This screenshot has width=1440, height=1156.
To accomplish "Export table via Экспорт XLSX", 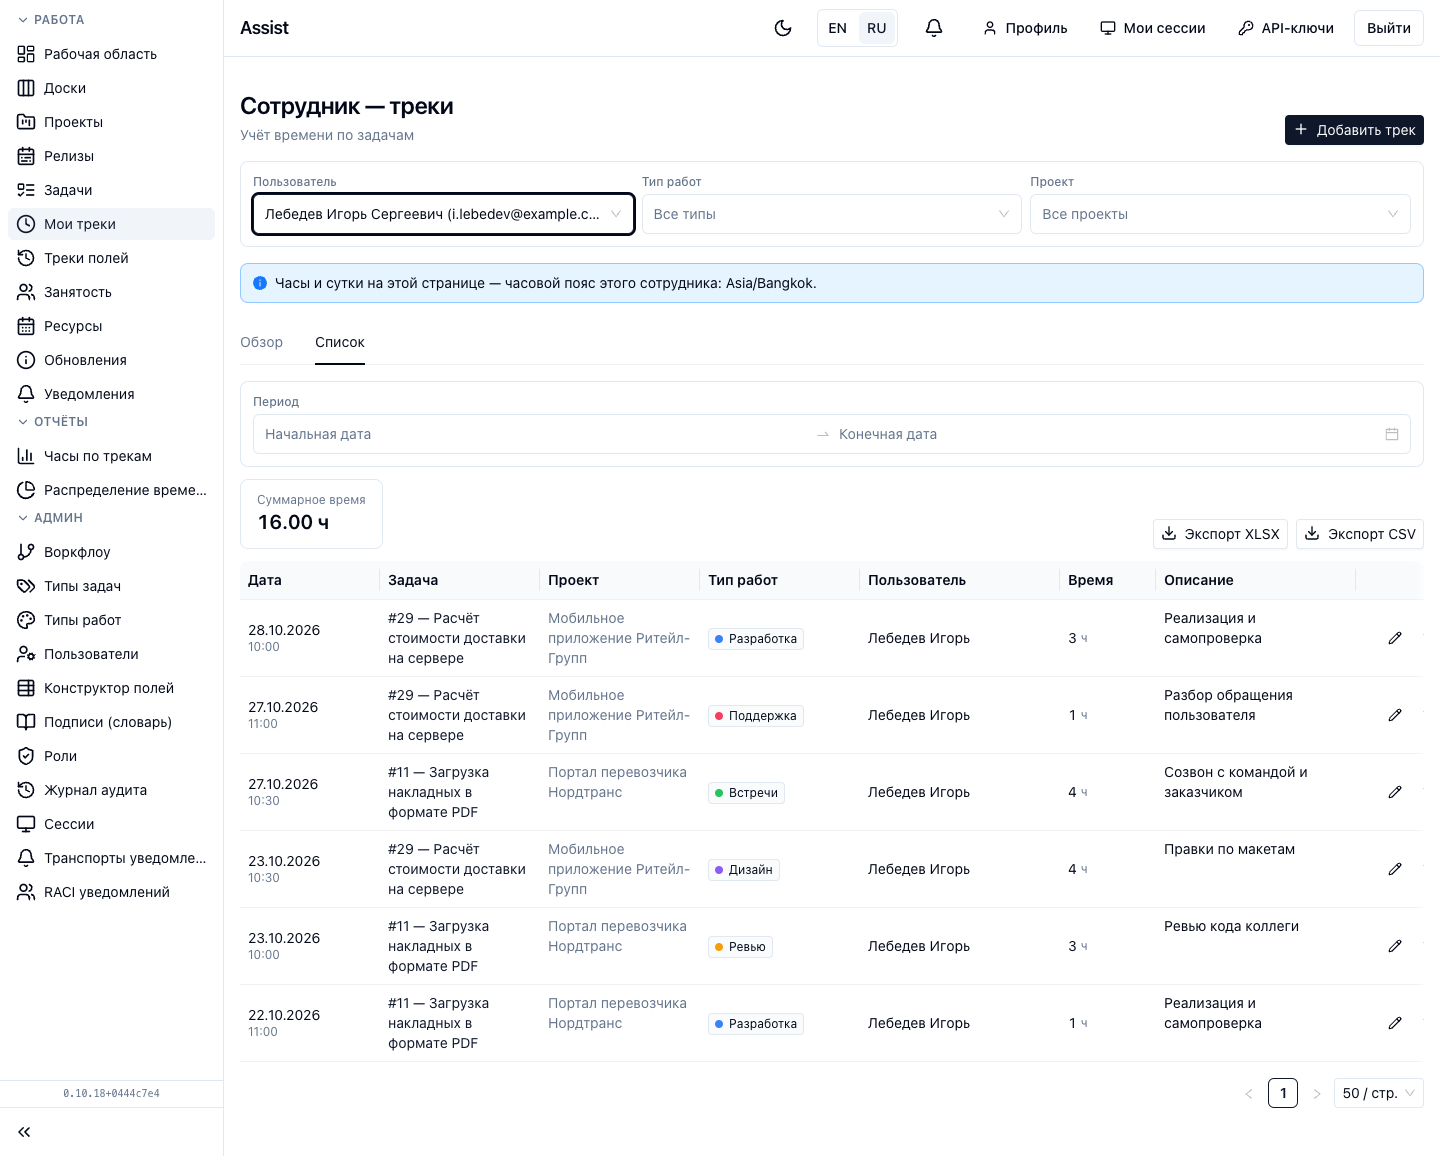I will tap(1220, 534).
